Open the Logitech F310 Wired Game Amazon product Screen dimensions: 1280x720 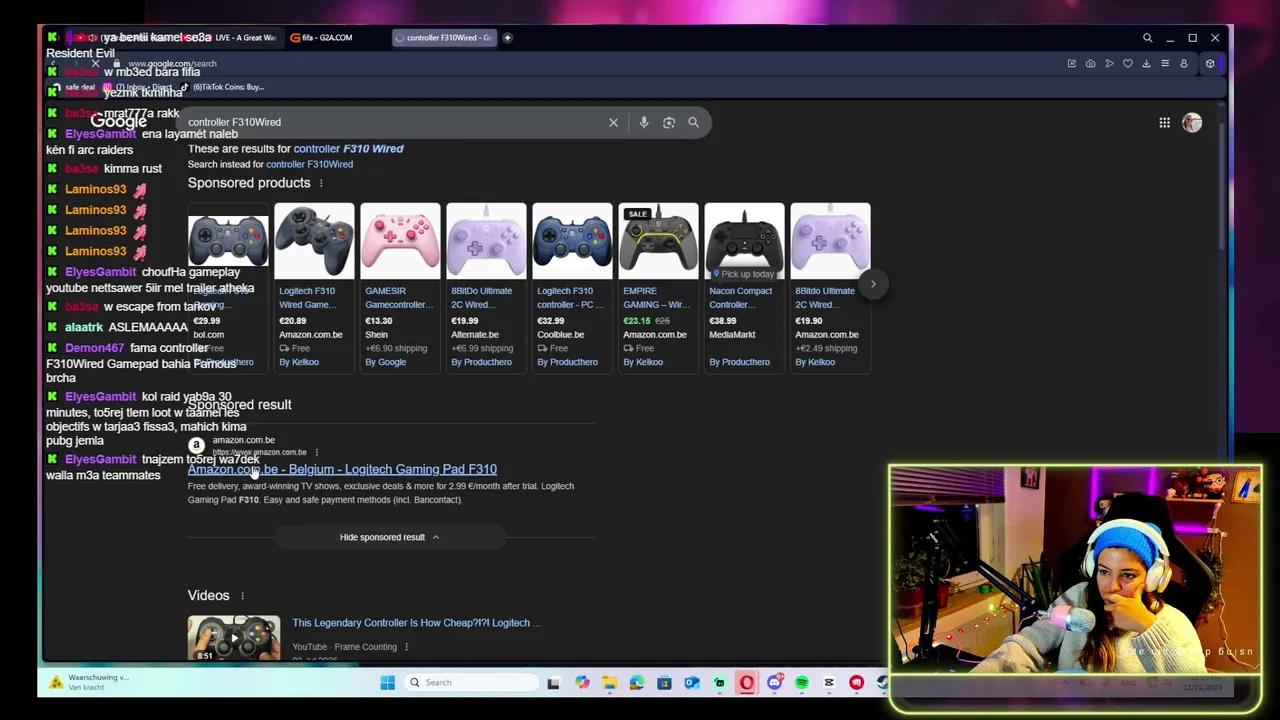[314, 288]
